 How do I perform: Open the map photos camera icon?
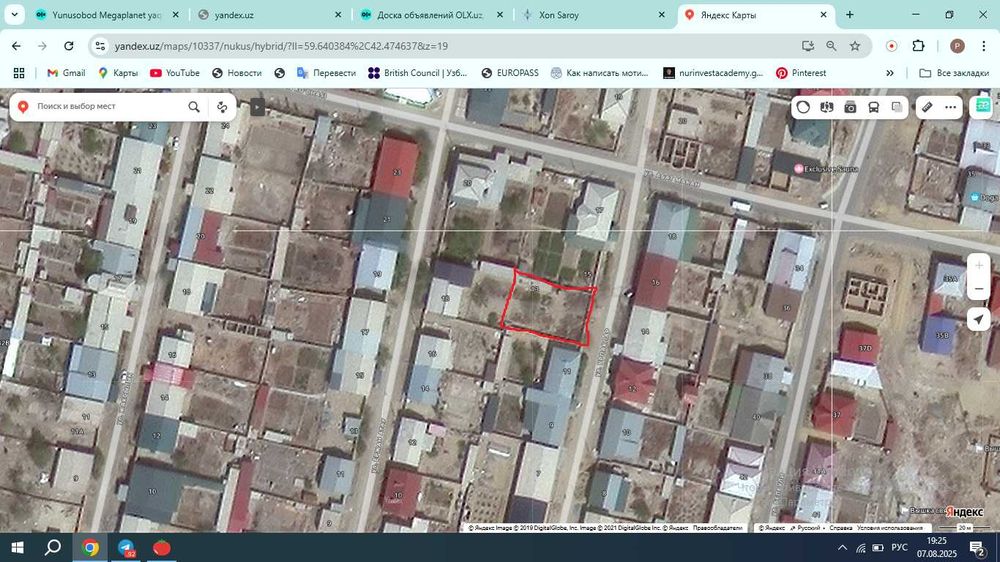[x=850, y=107]
